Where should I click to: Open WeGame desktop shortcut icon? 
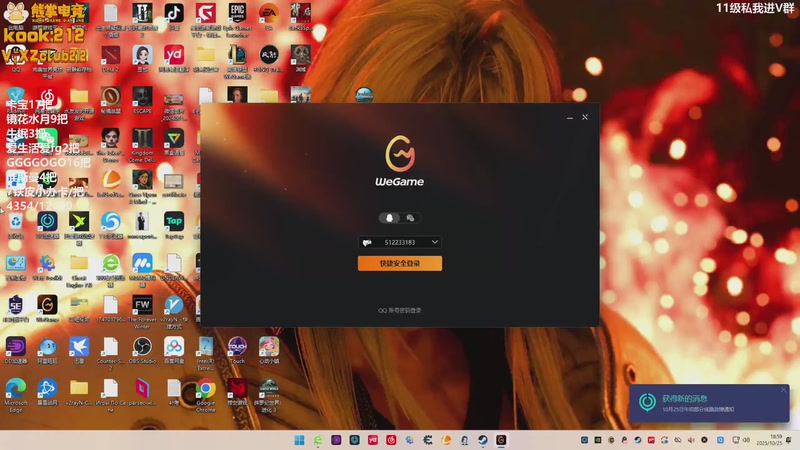coord(47,308)
